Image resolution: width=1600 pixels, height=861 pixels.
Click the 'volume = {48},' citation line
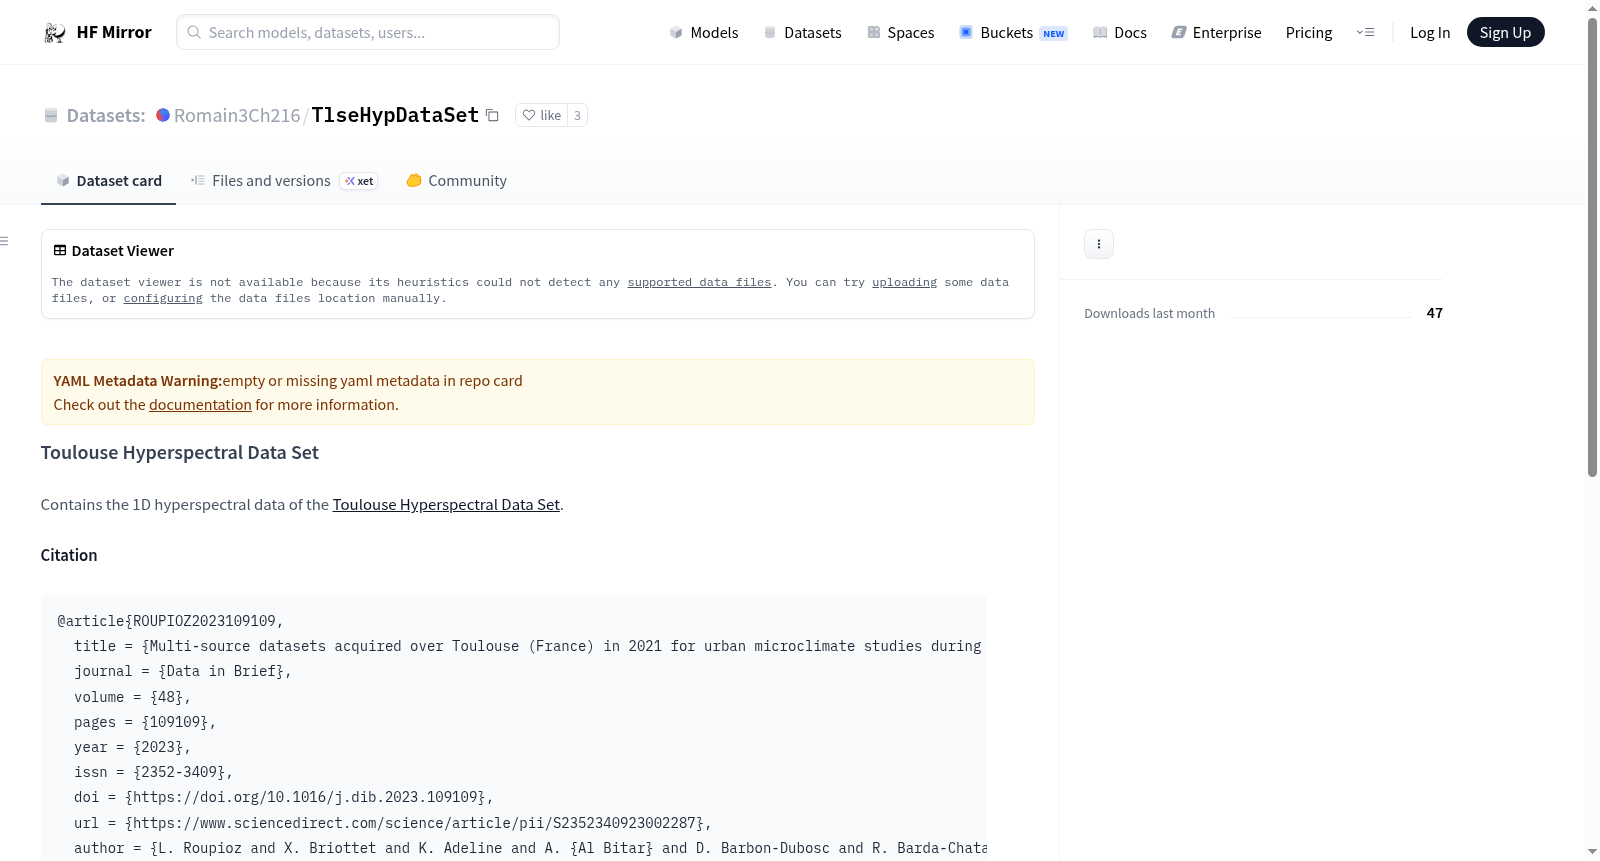pyautogui.click(x=132, y=697)
